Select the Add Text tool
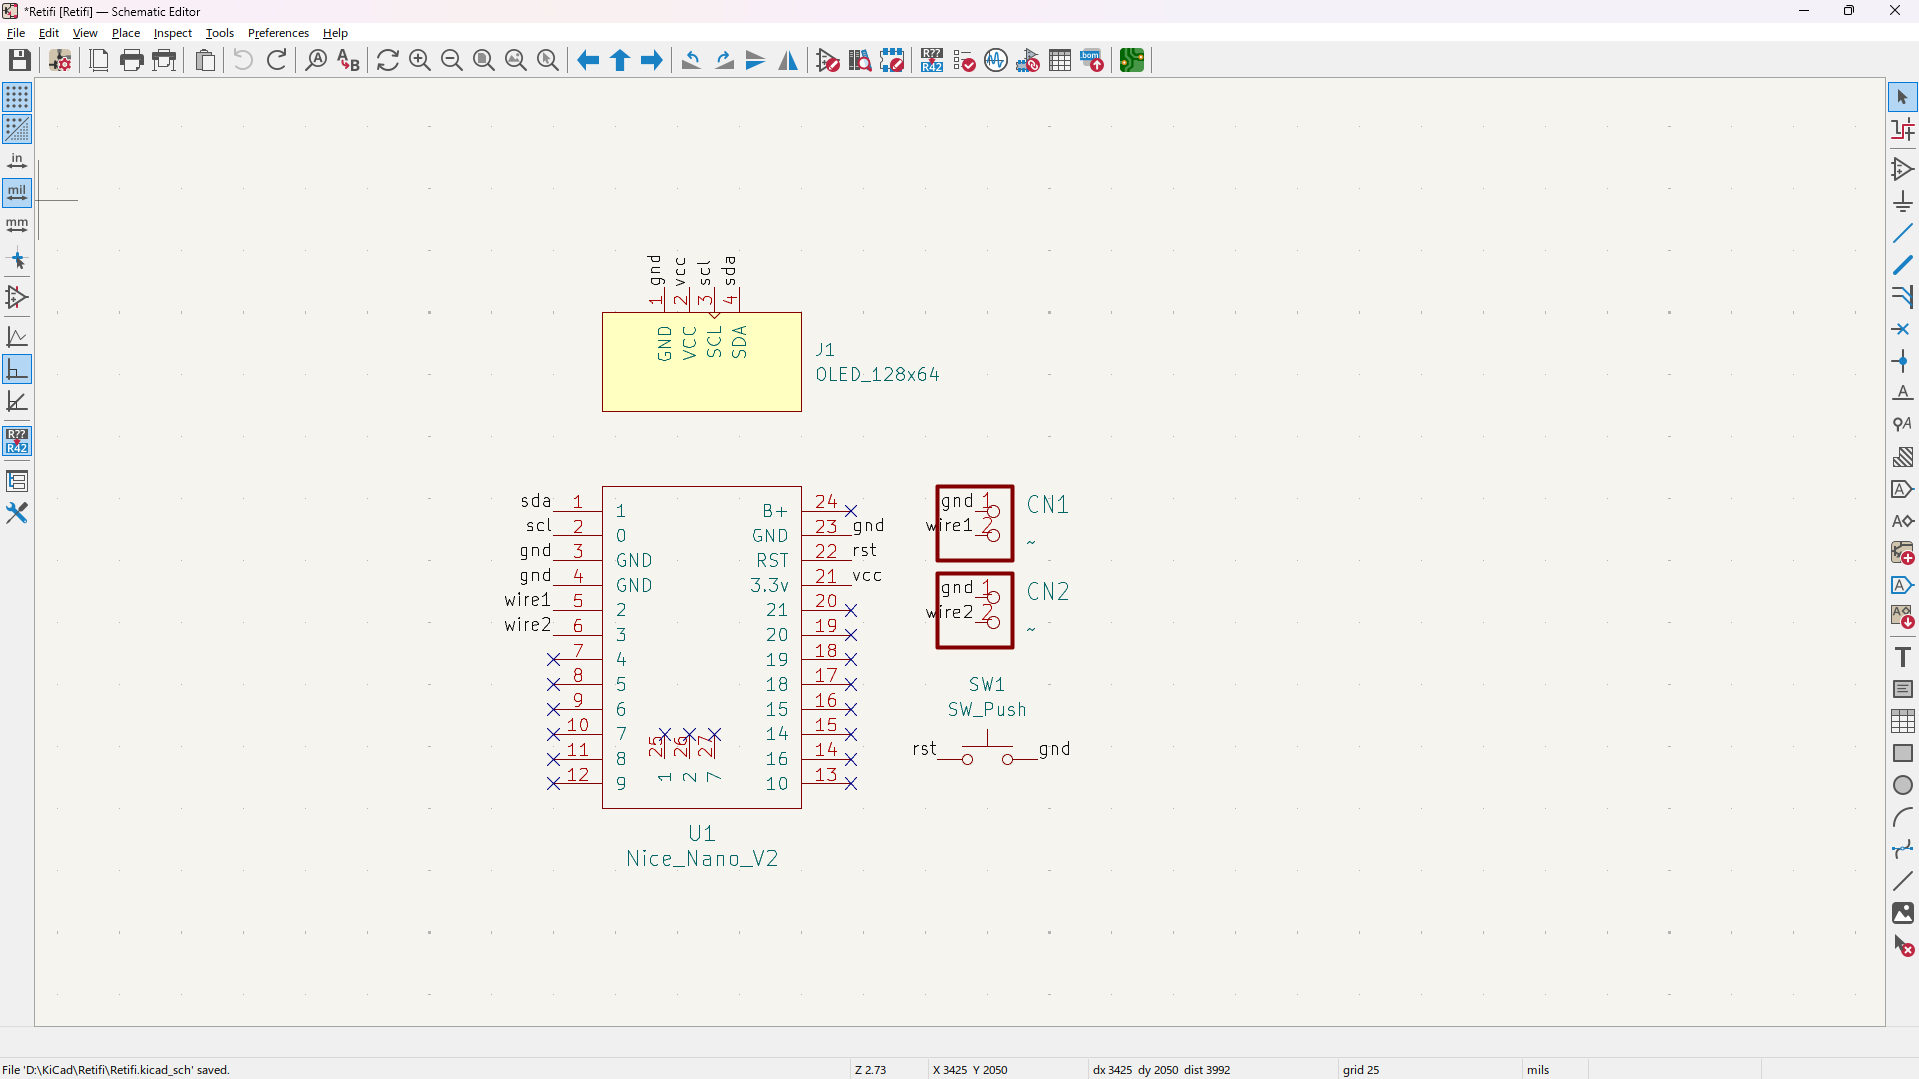This screenshot has height=1079, width=1919. tap(1902, 657)
